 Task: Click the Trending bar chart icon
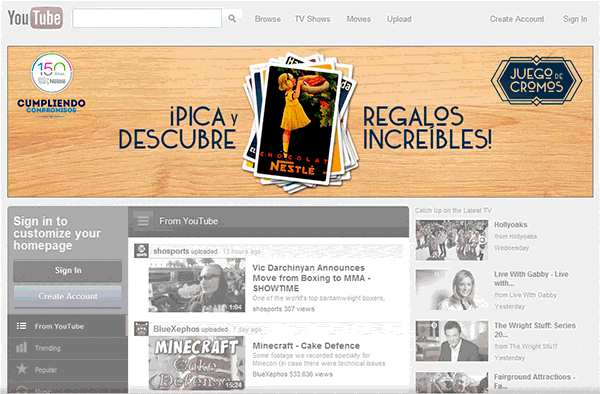(21, 347)
